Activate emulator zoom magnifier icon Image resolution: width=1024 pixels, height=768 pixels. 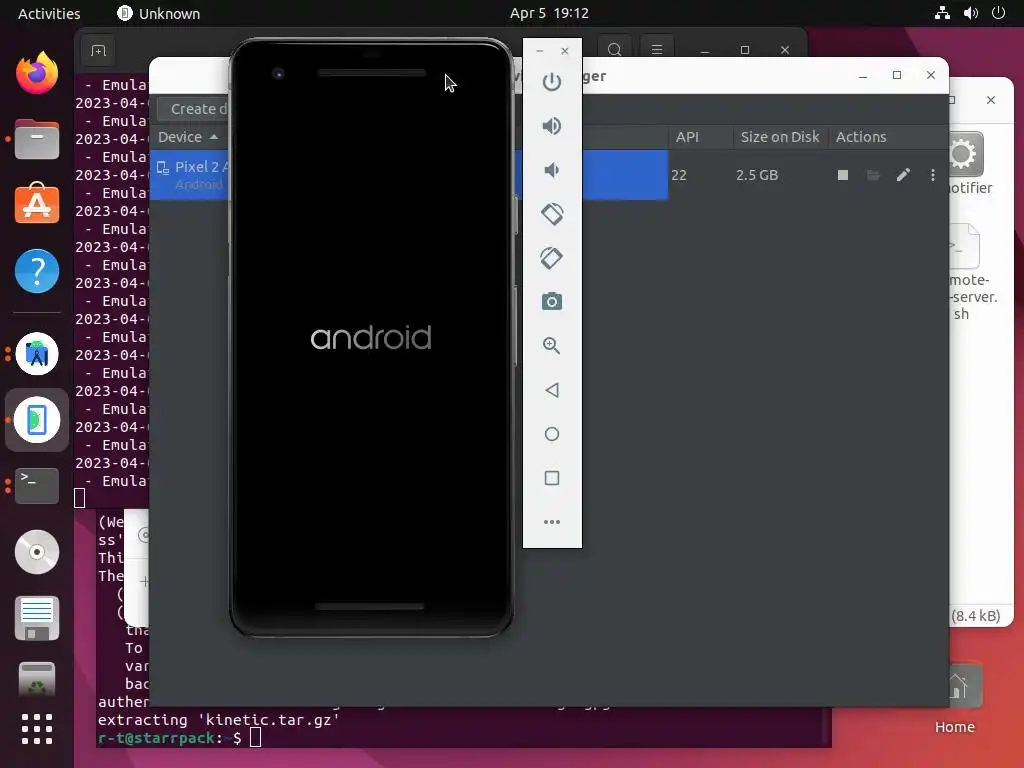(552, 345)
